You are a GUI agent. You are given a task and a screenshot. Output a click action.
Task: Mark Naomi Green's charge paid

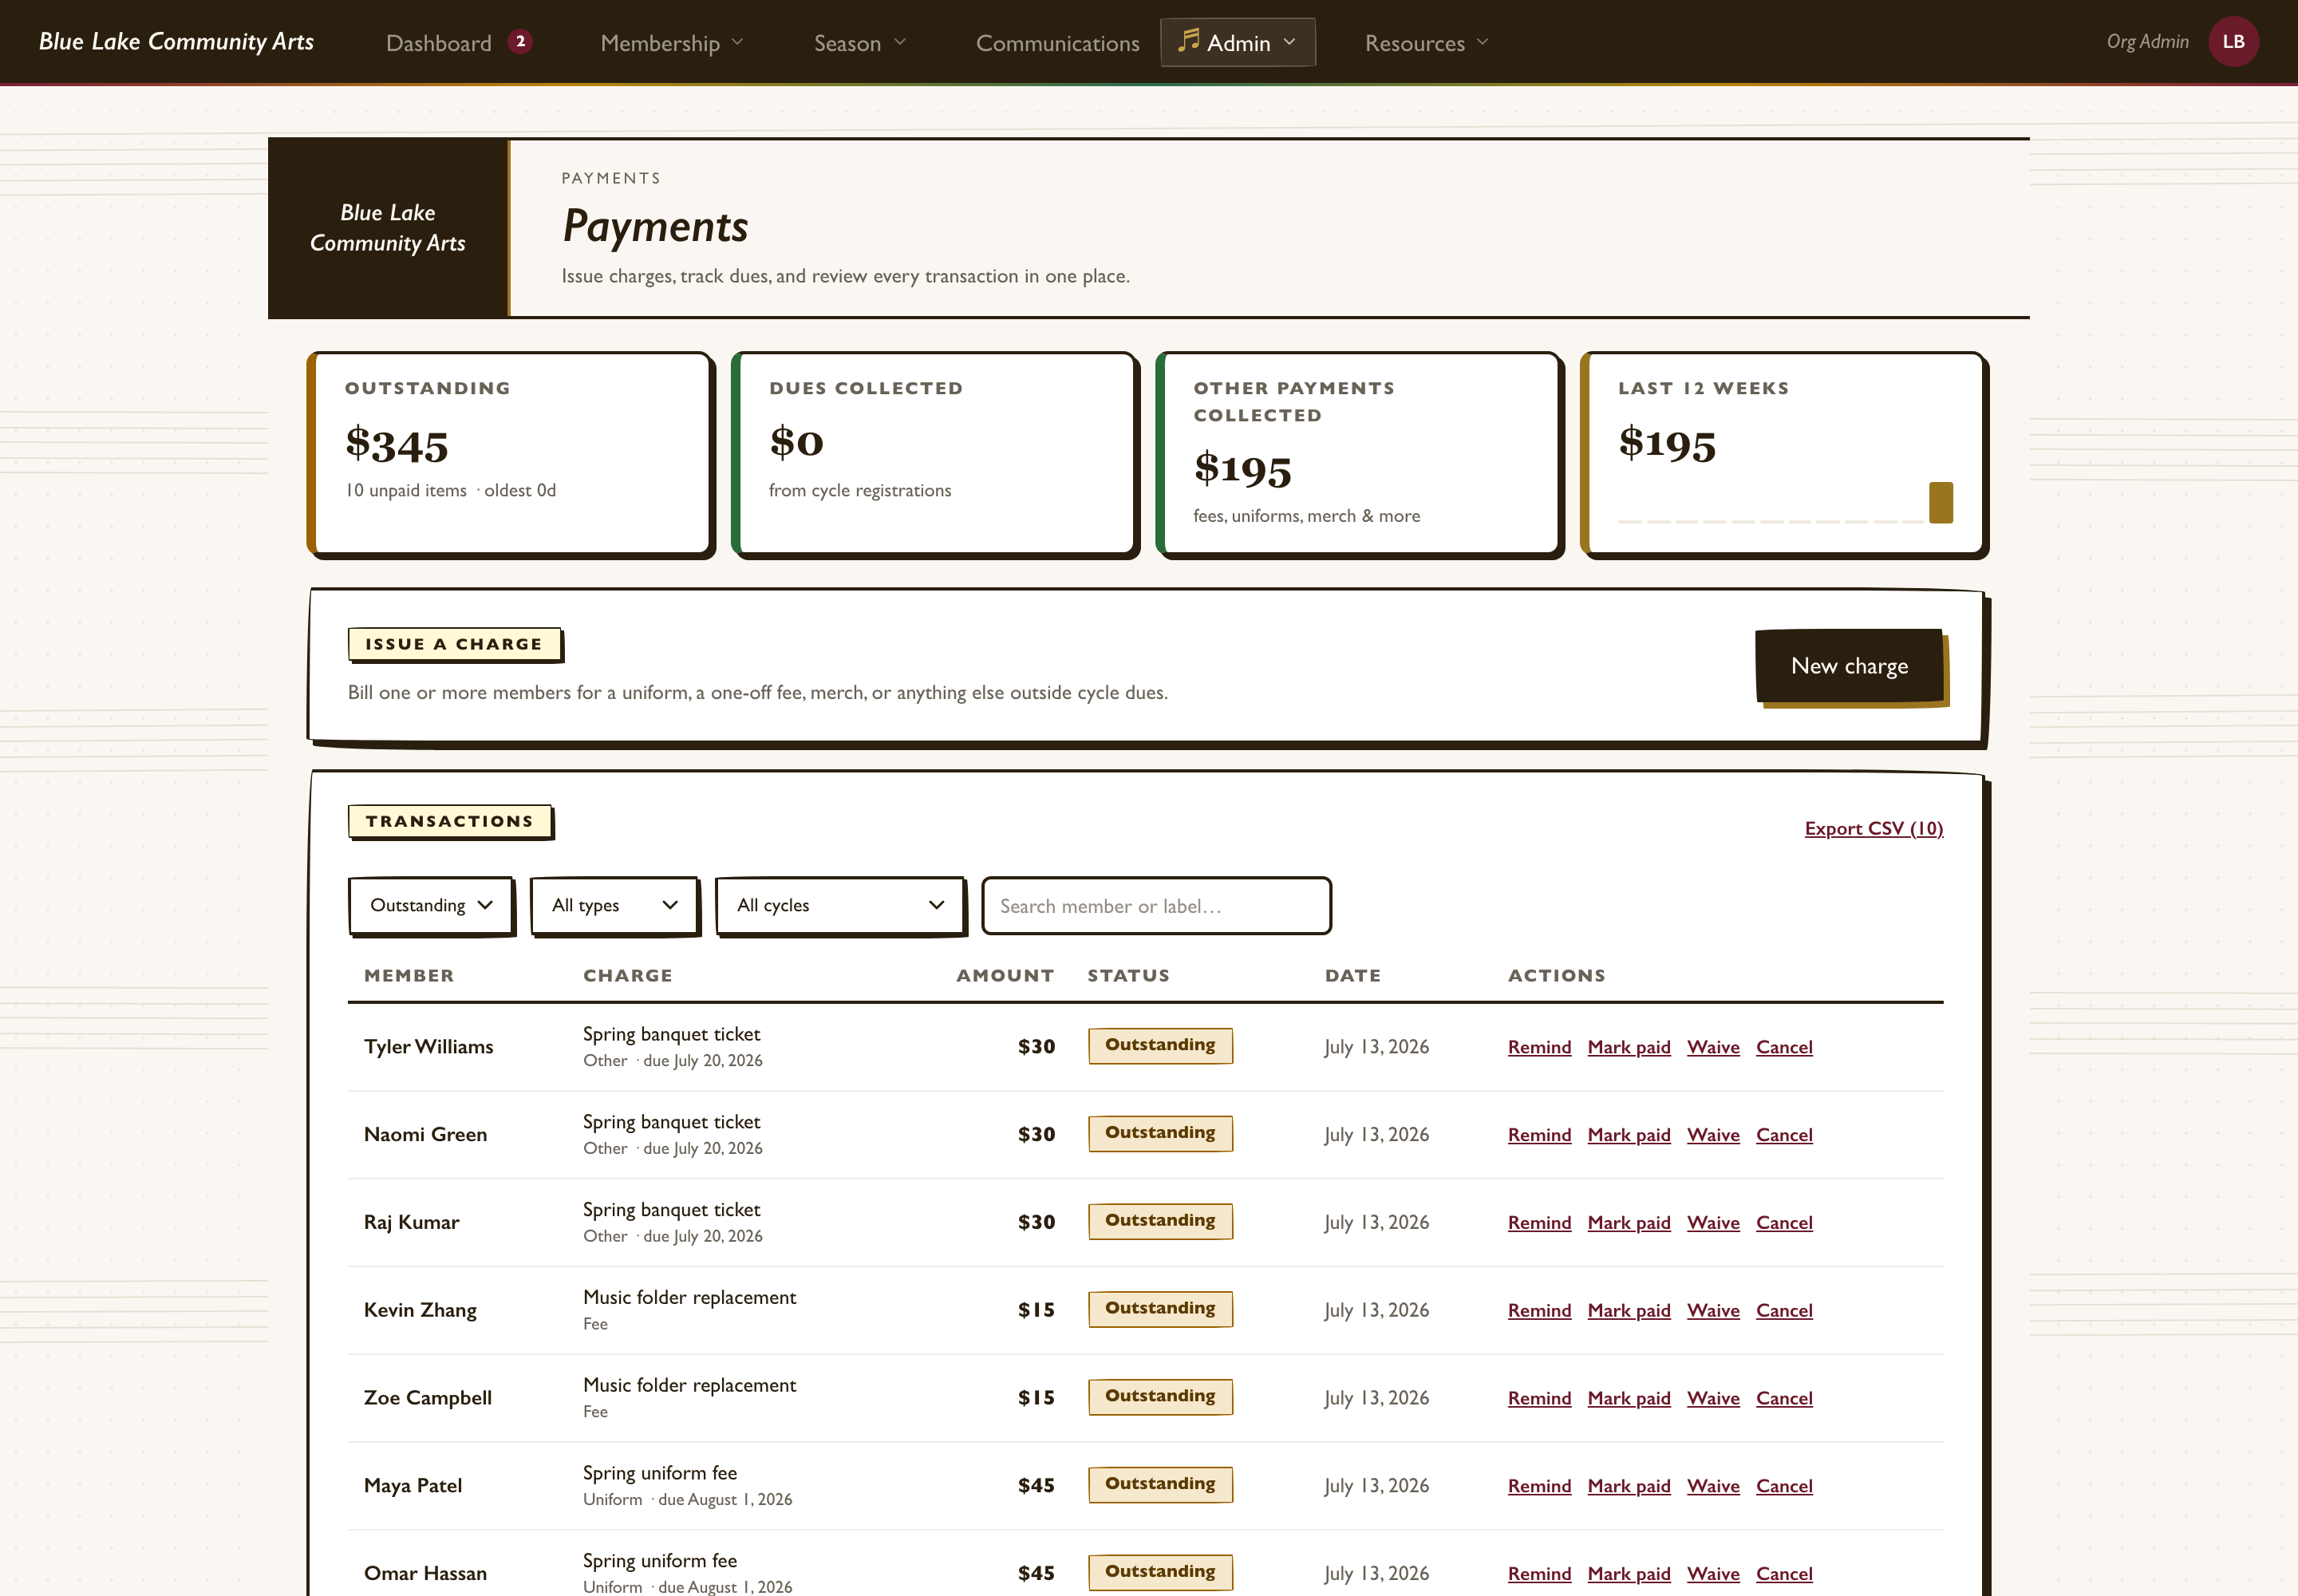click(1628, 1135)
